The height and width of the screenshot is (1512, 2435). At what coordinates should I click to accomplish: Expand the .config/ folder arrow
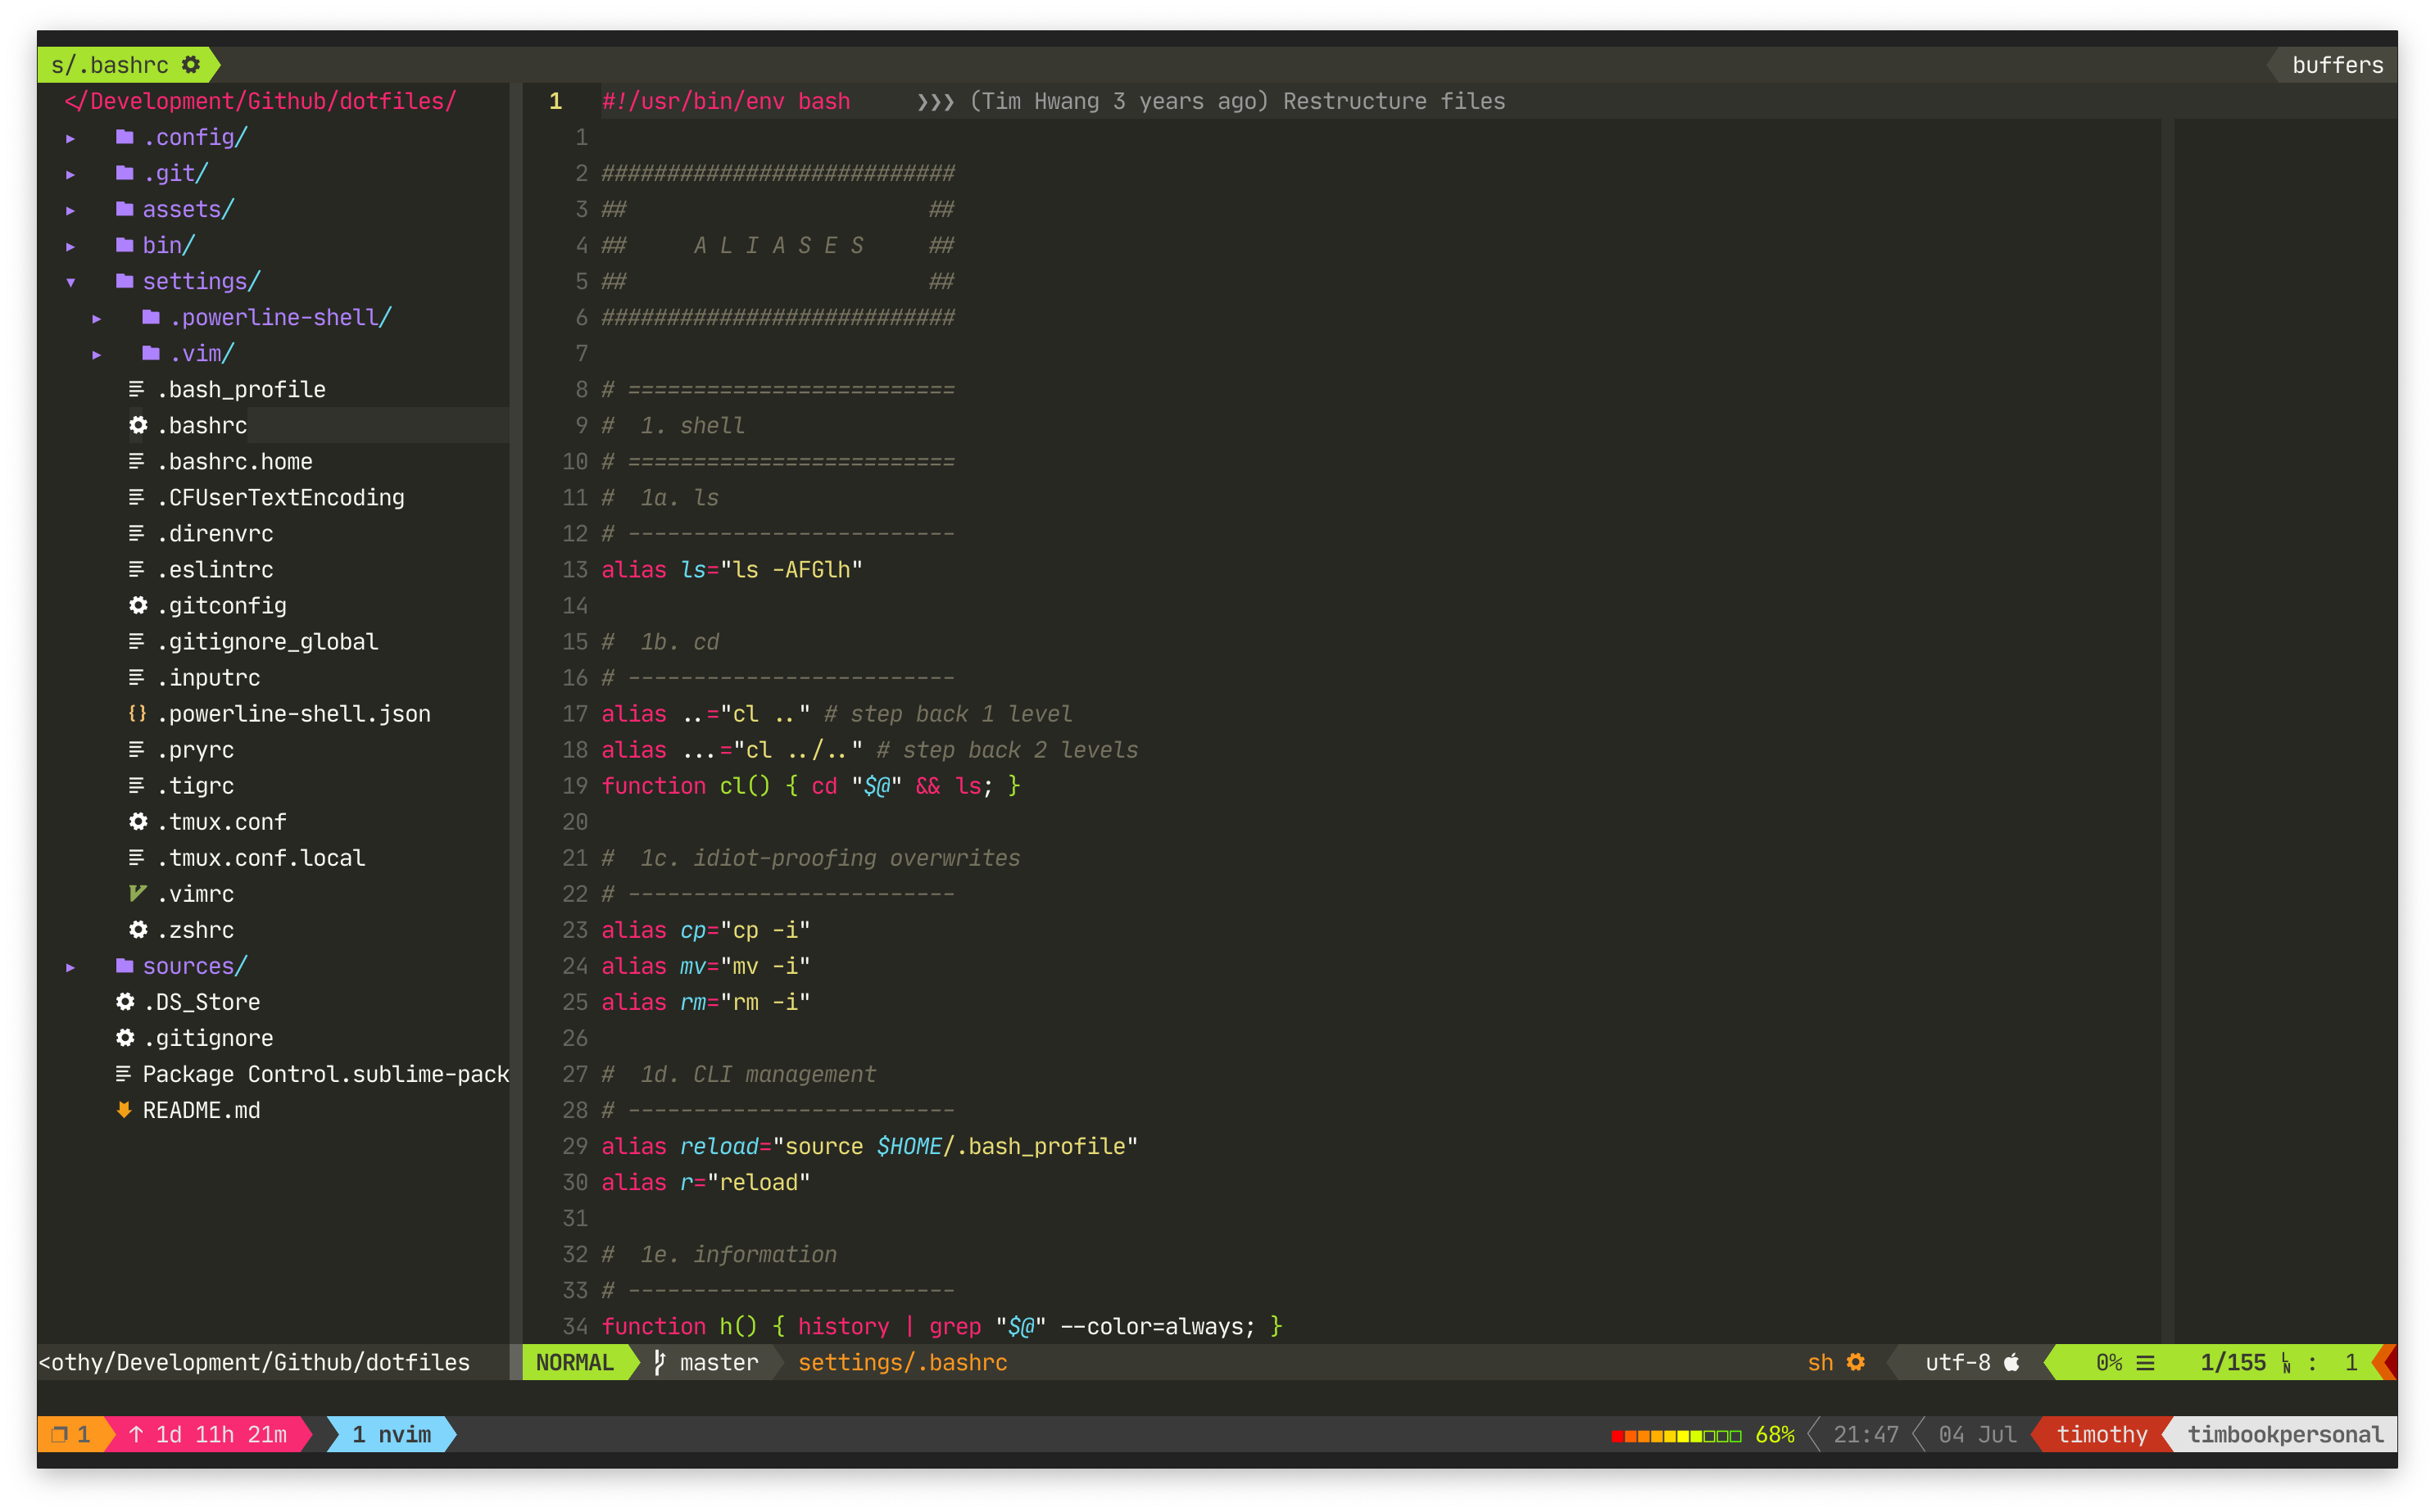point(71,138)
